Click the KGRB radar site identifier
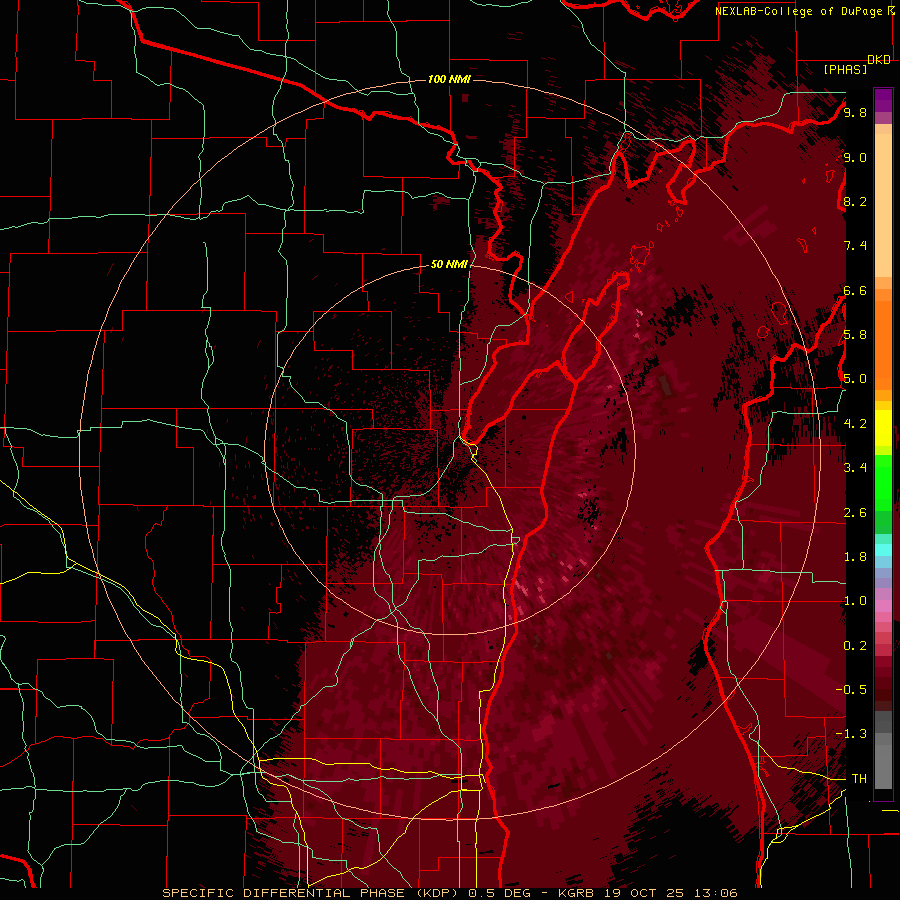Viewport: 900px width, 900px height. [577, 893]
